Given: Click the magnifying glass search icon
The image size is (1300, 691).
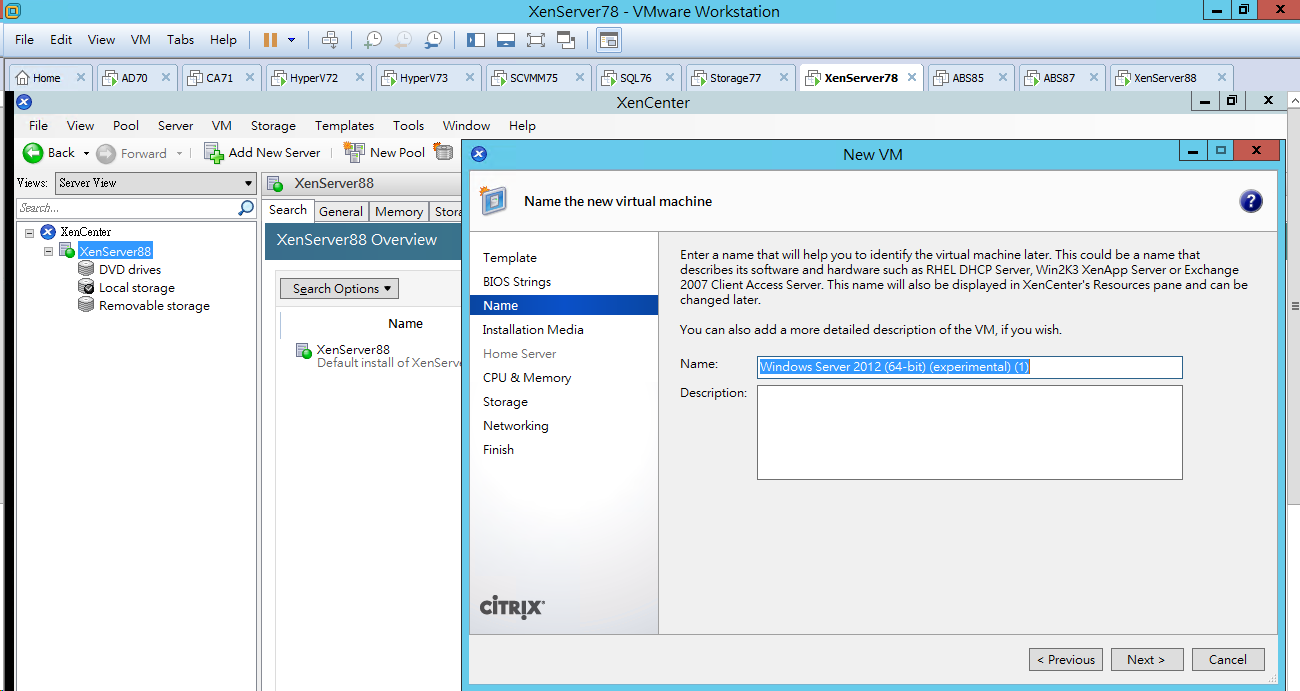Looking at the screenshot, I should [x=246, y=208].
